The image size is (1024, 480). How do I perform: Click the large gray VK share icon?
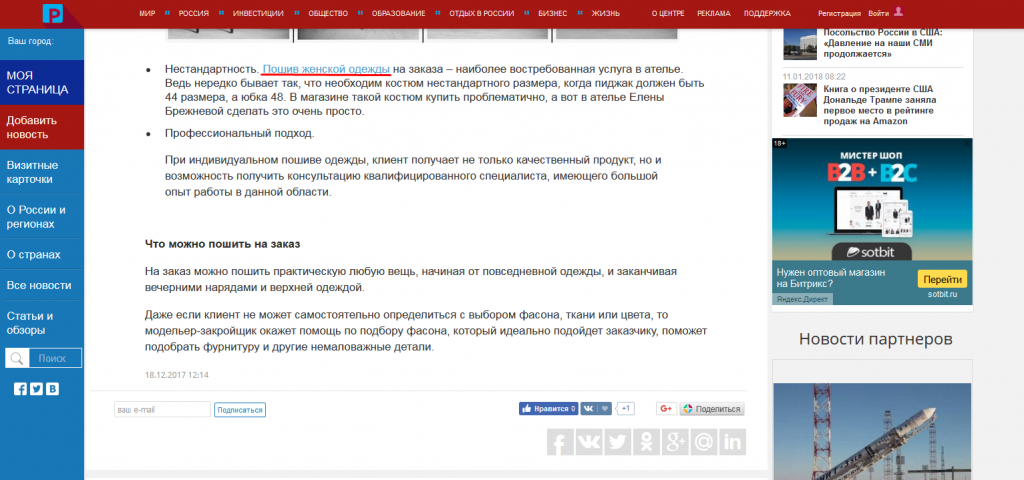(589, 442)
